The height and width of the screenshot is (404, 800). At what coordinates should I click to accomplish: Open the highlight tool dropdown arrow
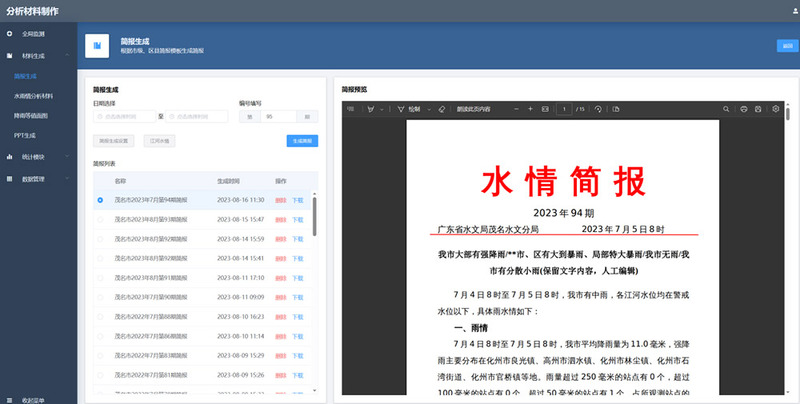point(382,110)
